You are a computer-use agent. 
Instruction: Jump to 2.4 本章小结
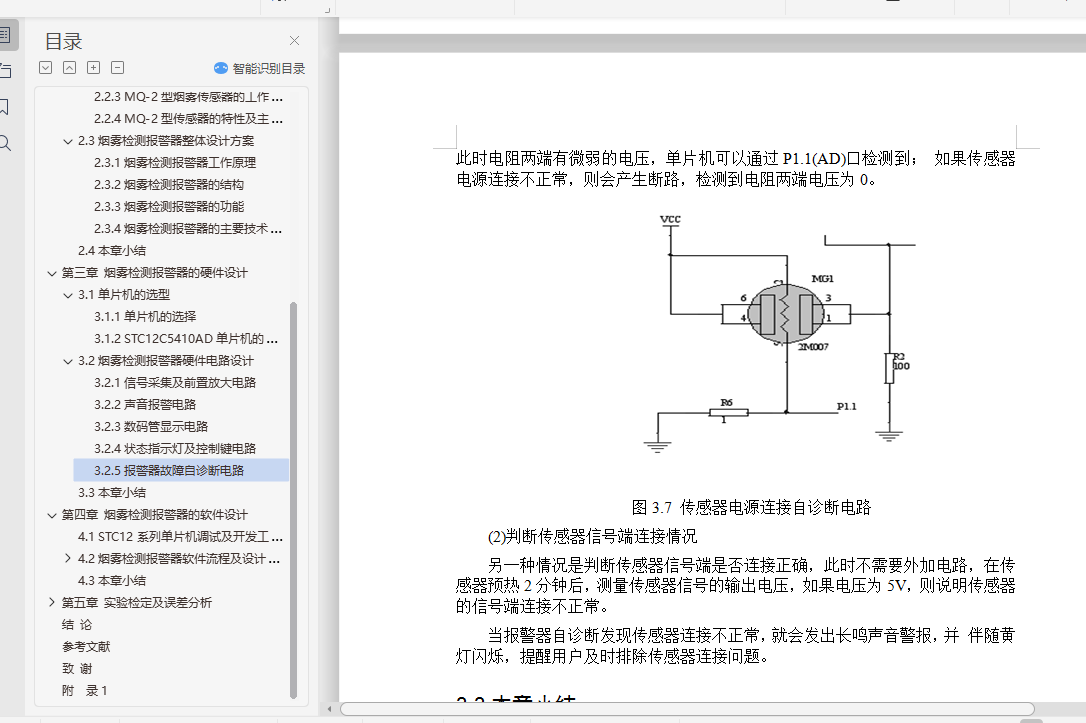[112, 251]
